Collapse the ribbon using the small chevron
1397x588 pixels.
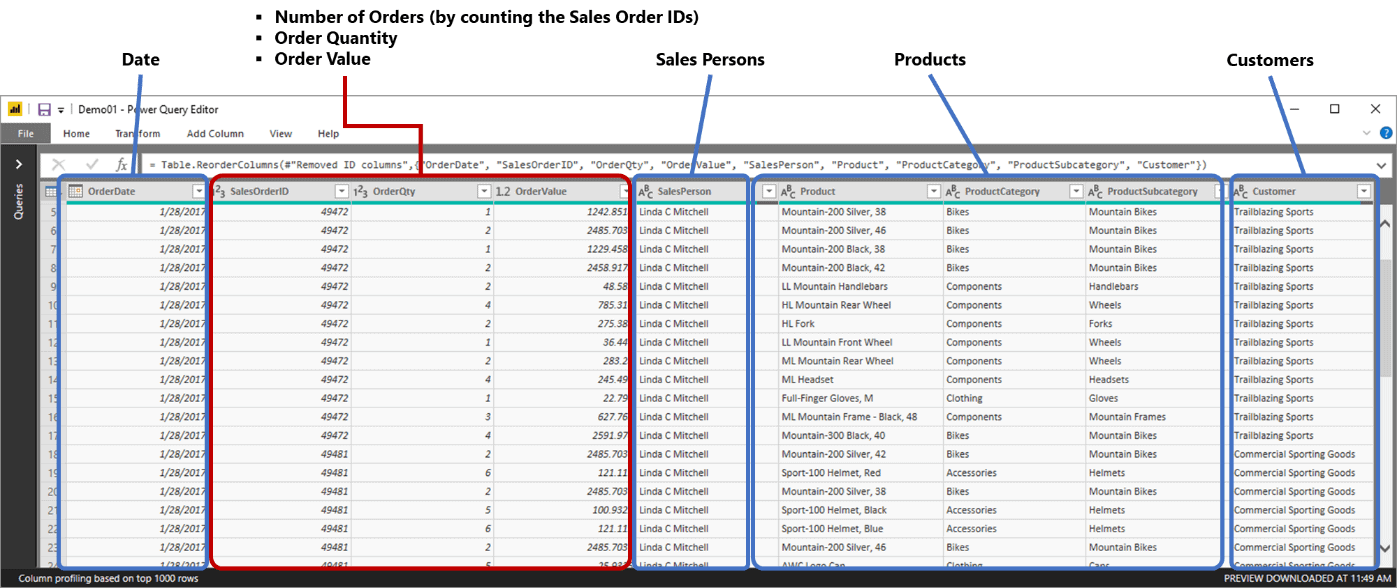pos(1367,133)
